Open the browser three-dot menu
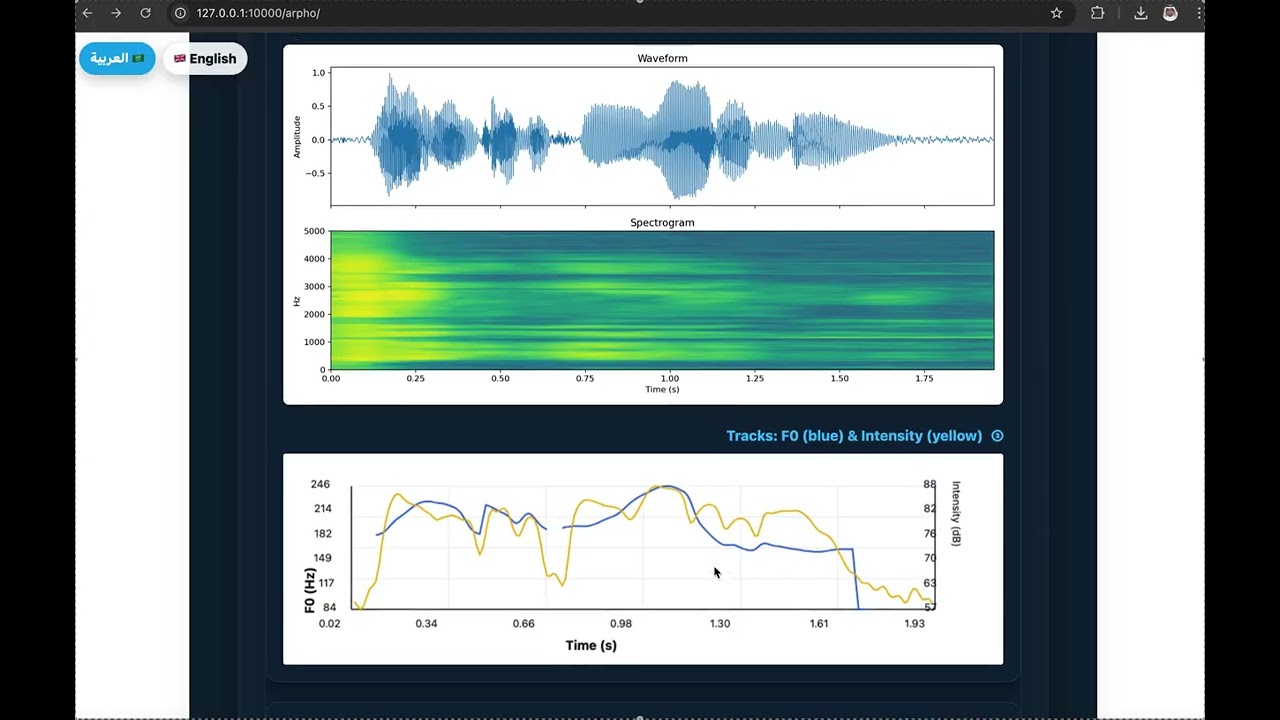The height and width of the screenshot is (720, 1280). coord(1199,13)
